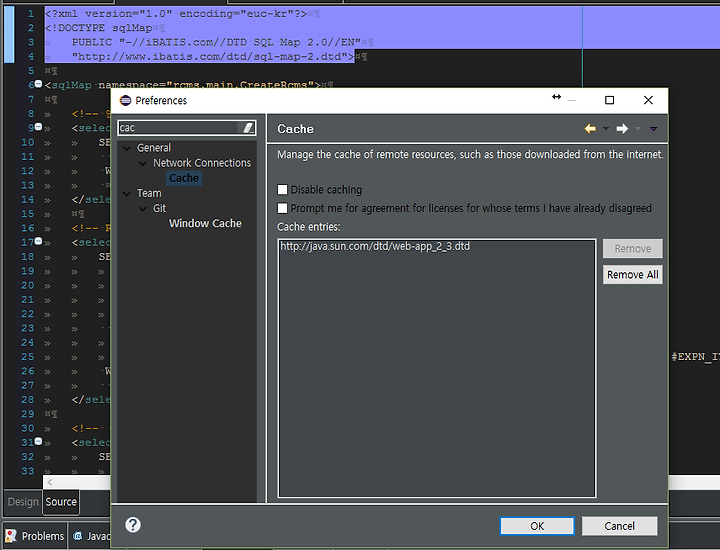This screenshot has height=550, width=720.
Task: Click the Eclipse icon in Preferences title
Action: coord(125,101)
